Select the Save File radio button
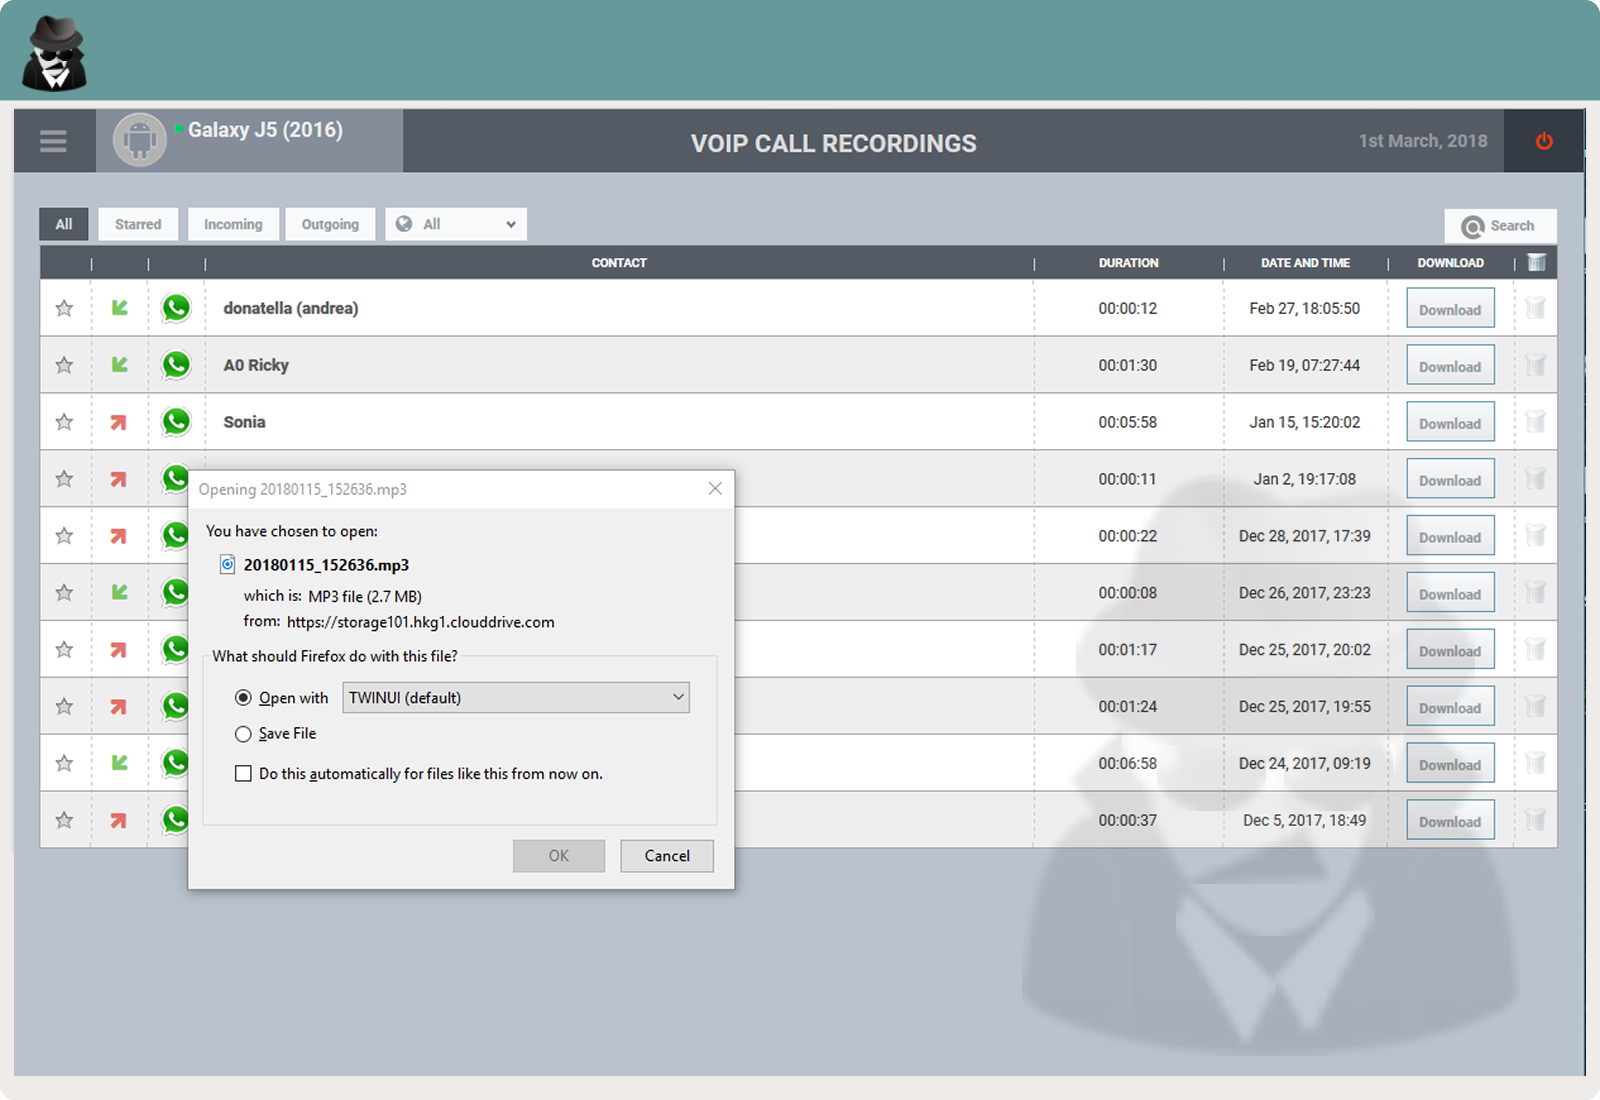Screen dimensions: 1600x1100 pos(243,733)
